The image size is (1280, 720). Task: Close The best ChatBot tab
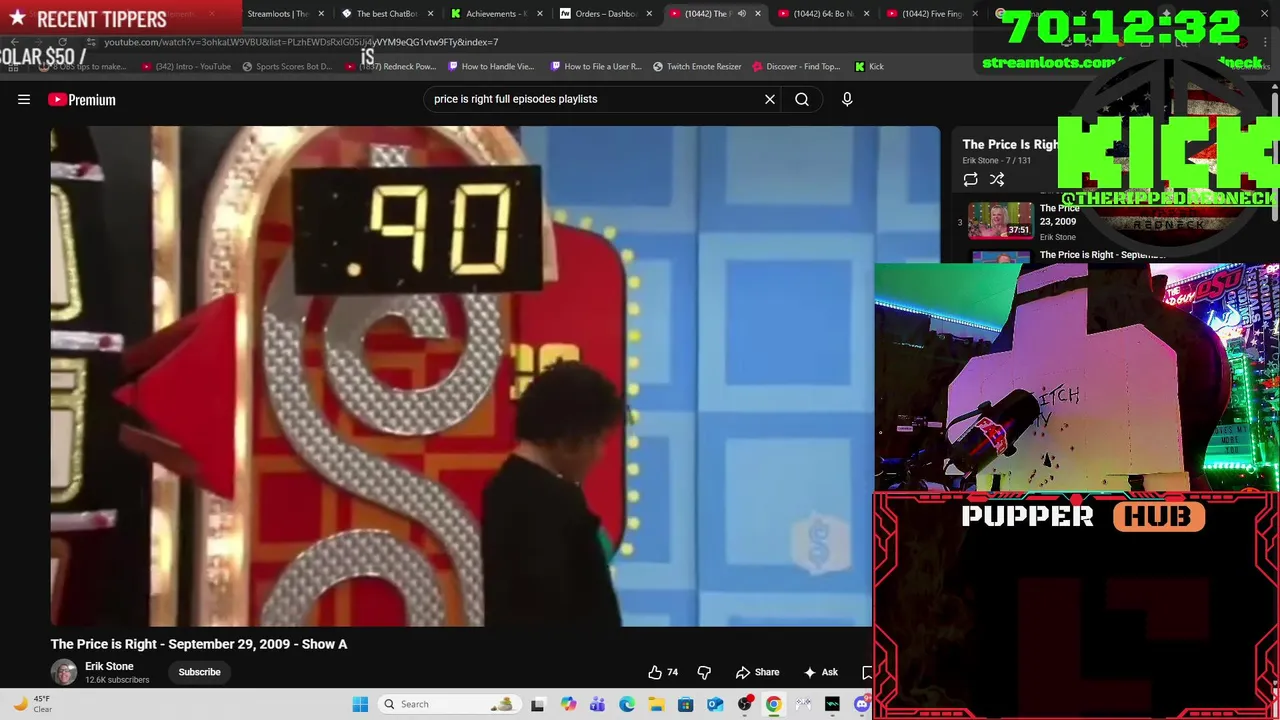[x=430, y=14]
